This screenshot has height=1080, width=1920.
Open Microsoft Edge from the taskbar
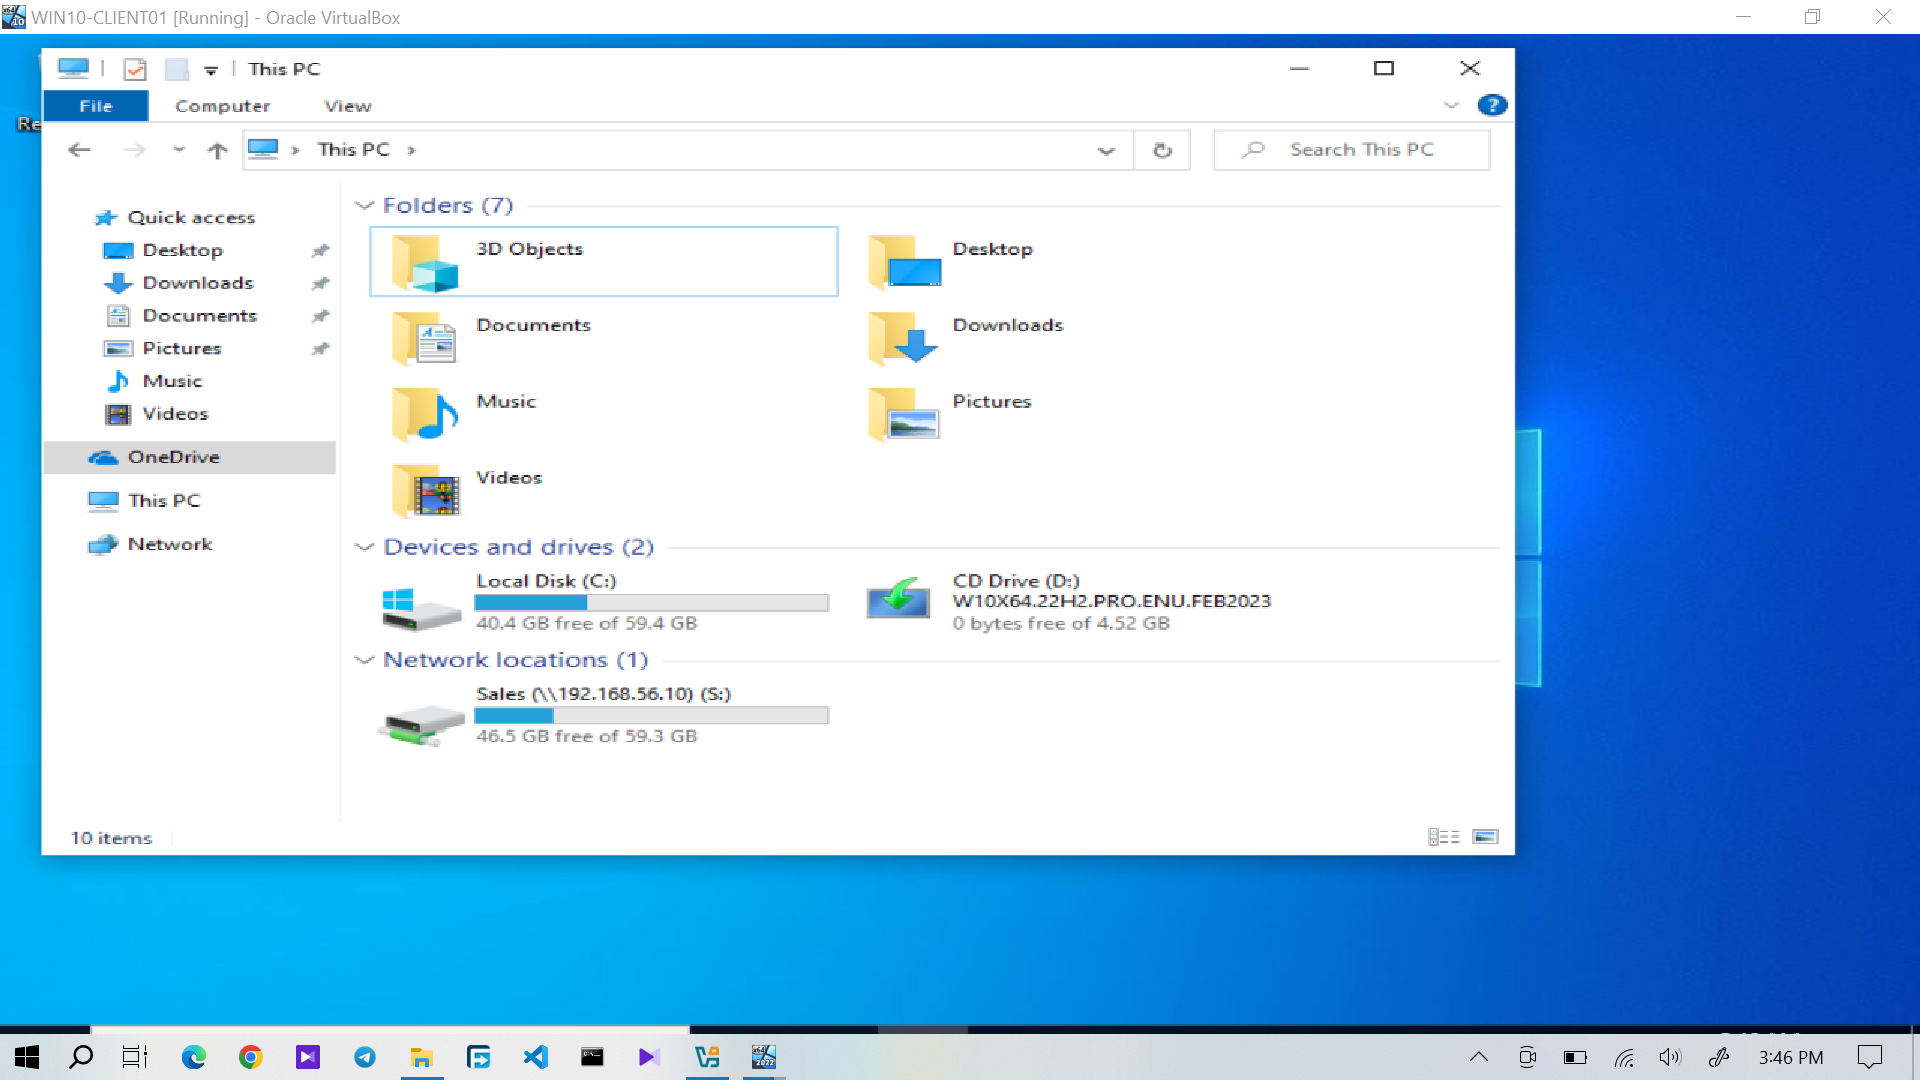[194, 1057]
